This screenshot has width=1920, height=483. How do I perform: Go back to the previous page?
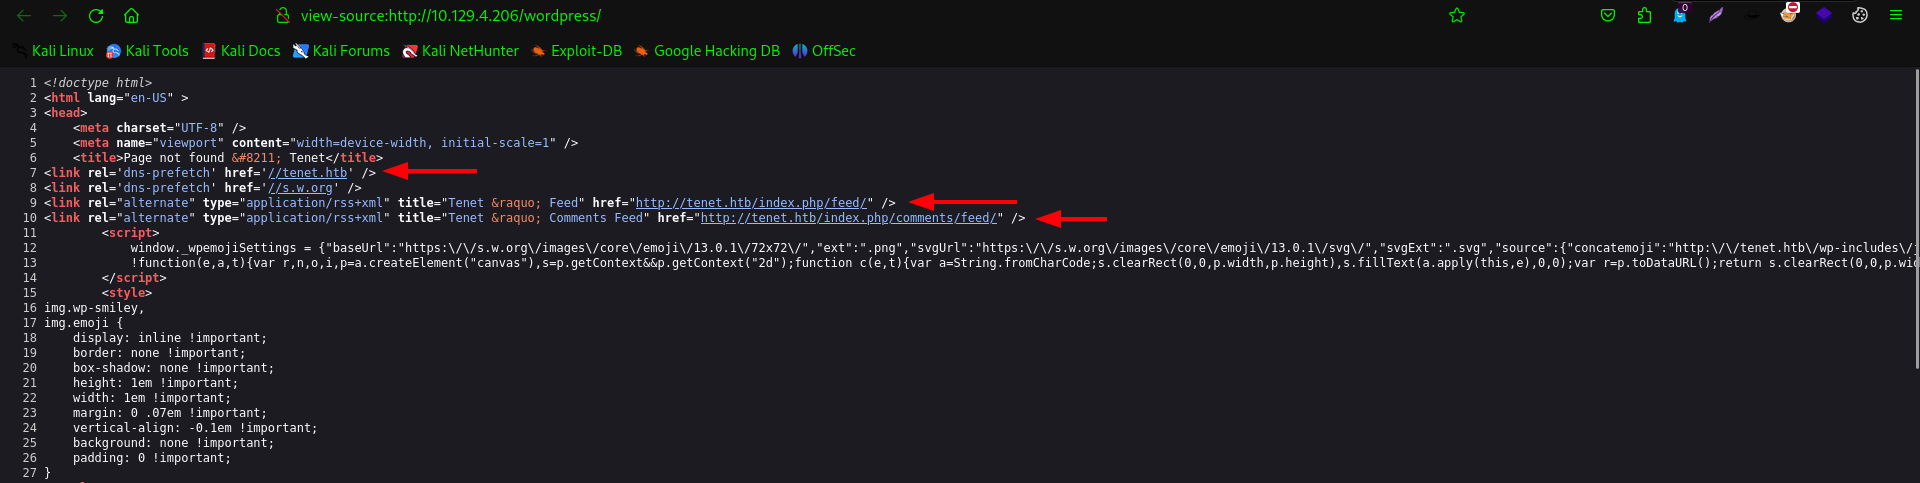click(24, 16)
